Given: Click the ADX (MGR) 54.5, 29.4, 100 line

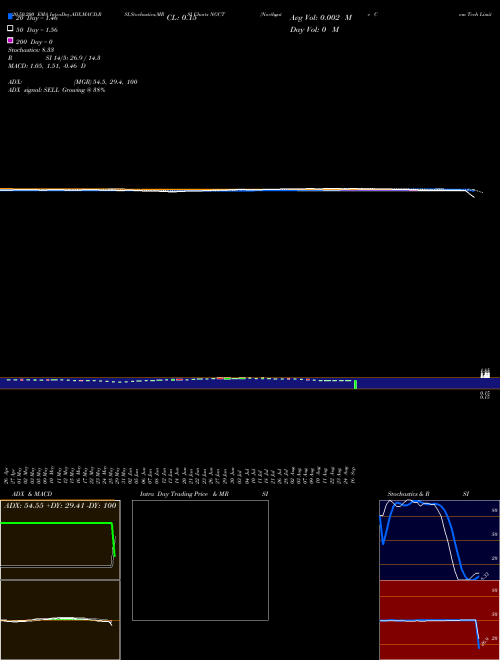Looking at the screenshot, I should [72, 82].
